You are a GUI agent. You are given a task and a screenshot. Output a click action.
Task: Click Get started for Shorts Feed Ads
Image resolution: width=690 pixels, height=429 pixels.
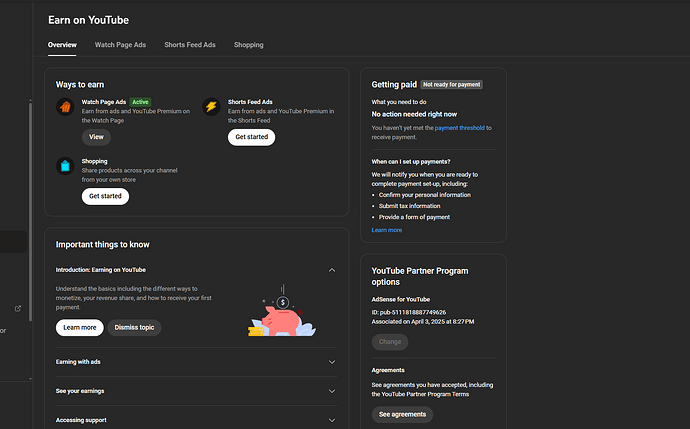coord(251,137)
